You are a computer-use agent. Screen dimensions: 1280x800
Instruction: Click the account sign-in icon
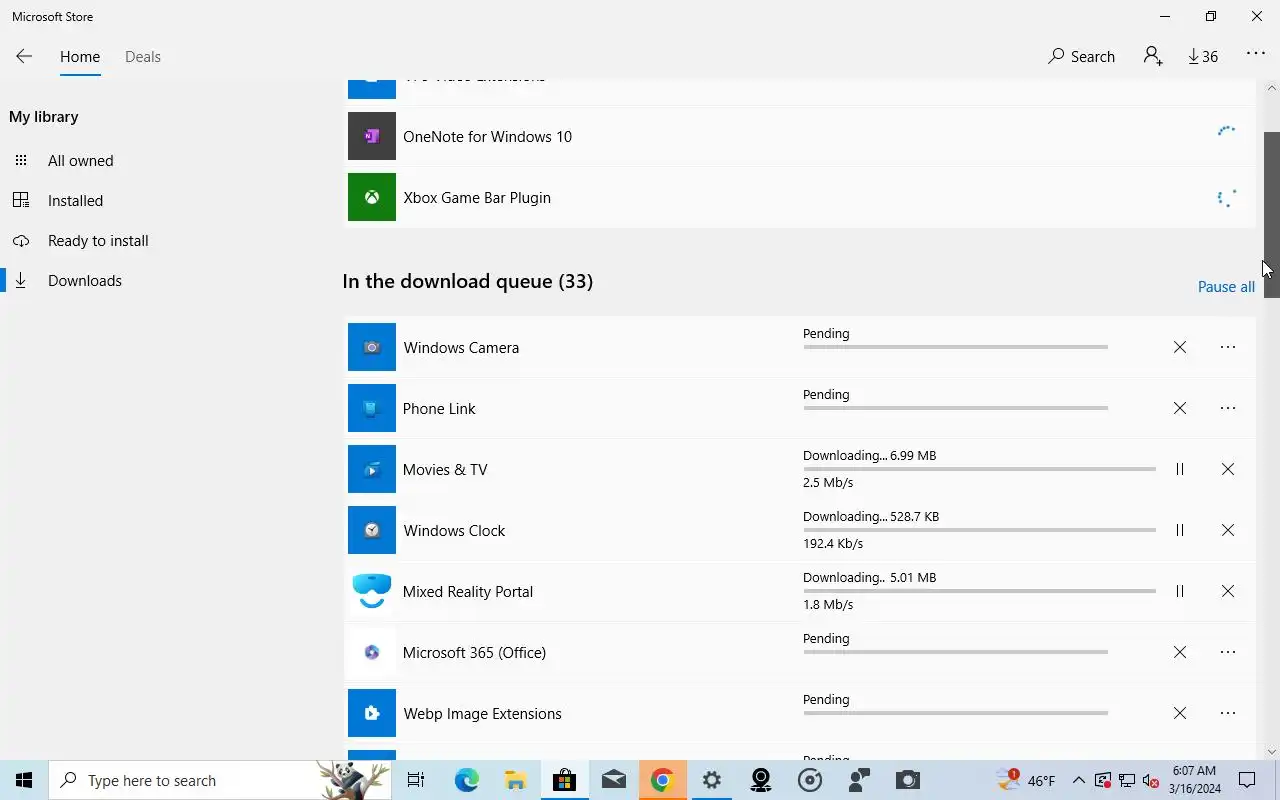(1153, 57)
